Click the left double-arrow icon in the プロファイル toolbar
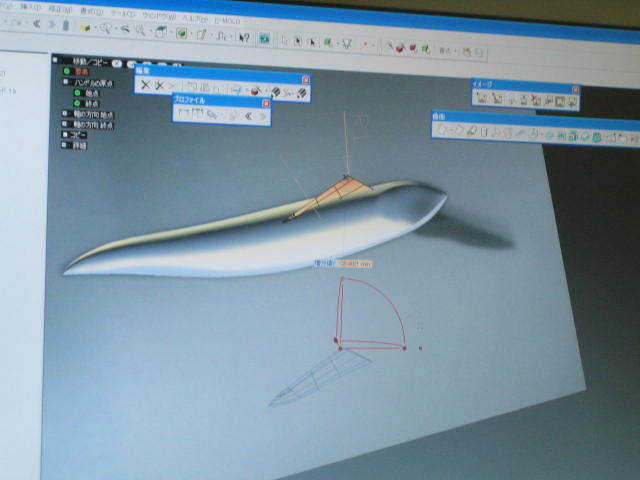 pyautogui.click(x=248, y=116)
